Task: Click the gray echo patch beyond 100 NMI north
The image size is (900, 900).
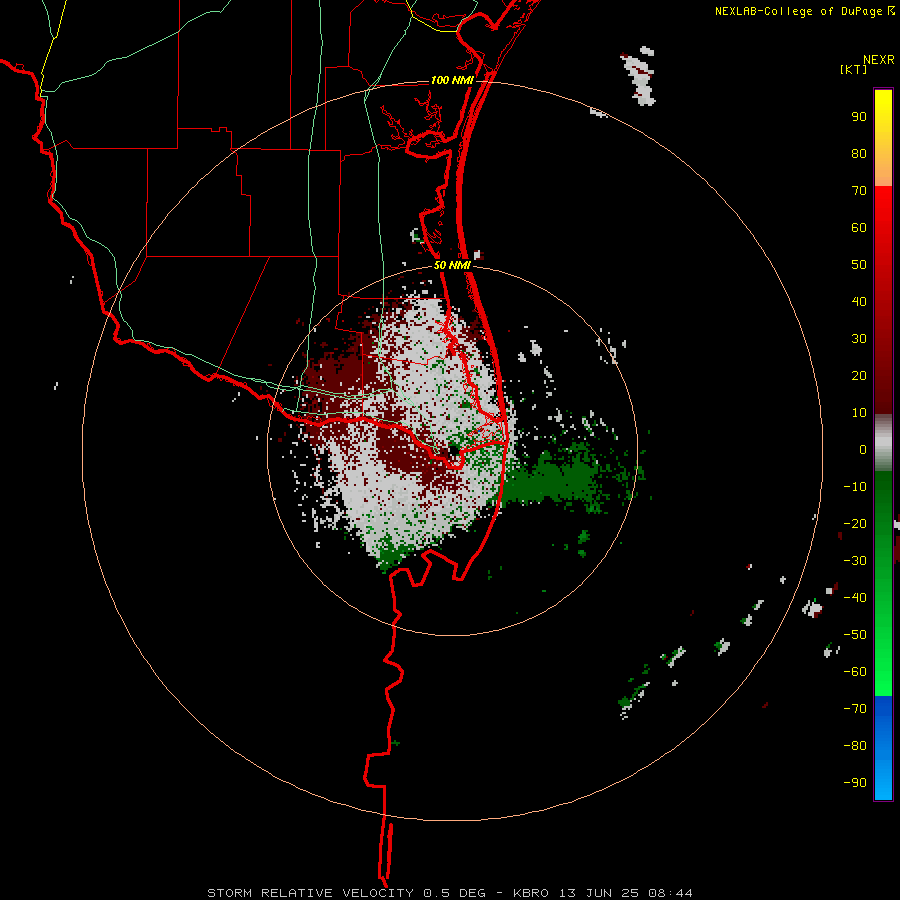Action: (x=640, y=75)
